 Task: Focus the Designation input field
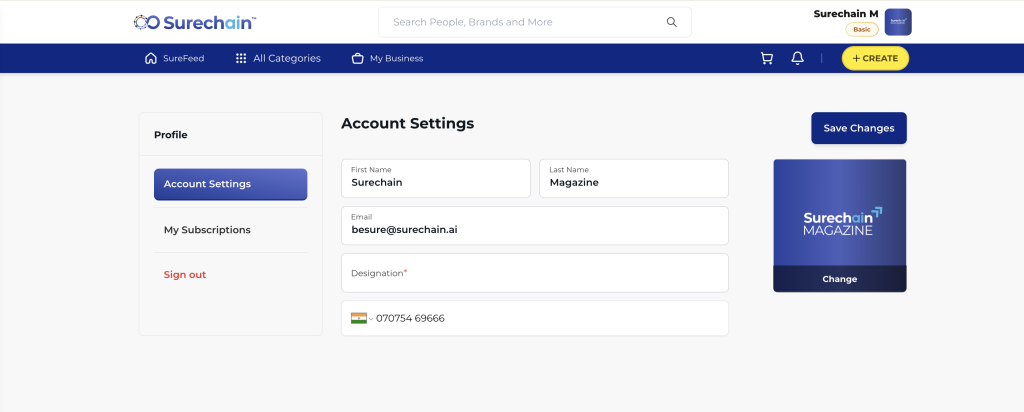click(x=535, y=273)
